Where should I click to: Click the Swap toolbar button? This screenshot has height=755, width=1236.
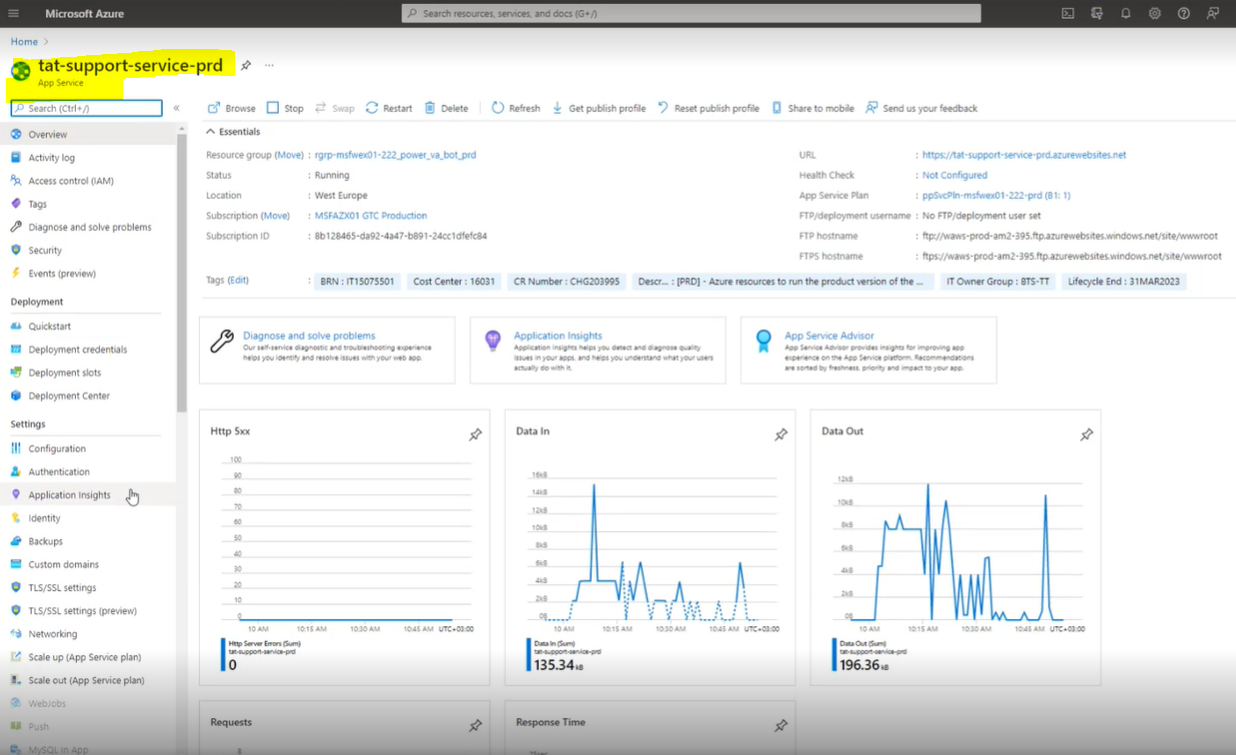(334, 108)
